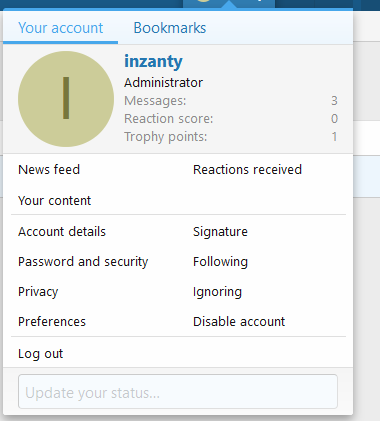Image resolution: width=380 pixels, height=421 pixels.
Task: Click the Messages count row
Action: (x=231, y=101)
